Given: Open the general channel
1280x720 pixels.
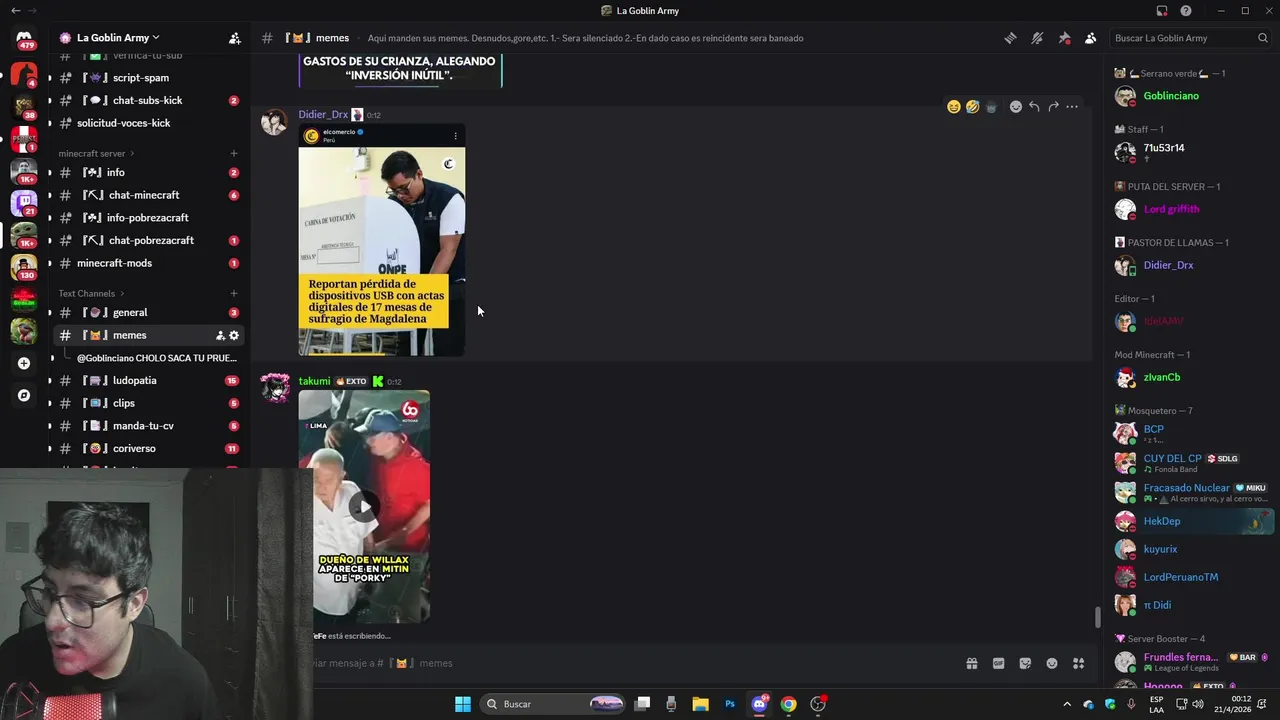Looking at the screenshot, I should (x=149, y=313).
